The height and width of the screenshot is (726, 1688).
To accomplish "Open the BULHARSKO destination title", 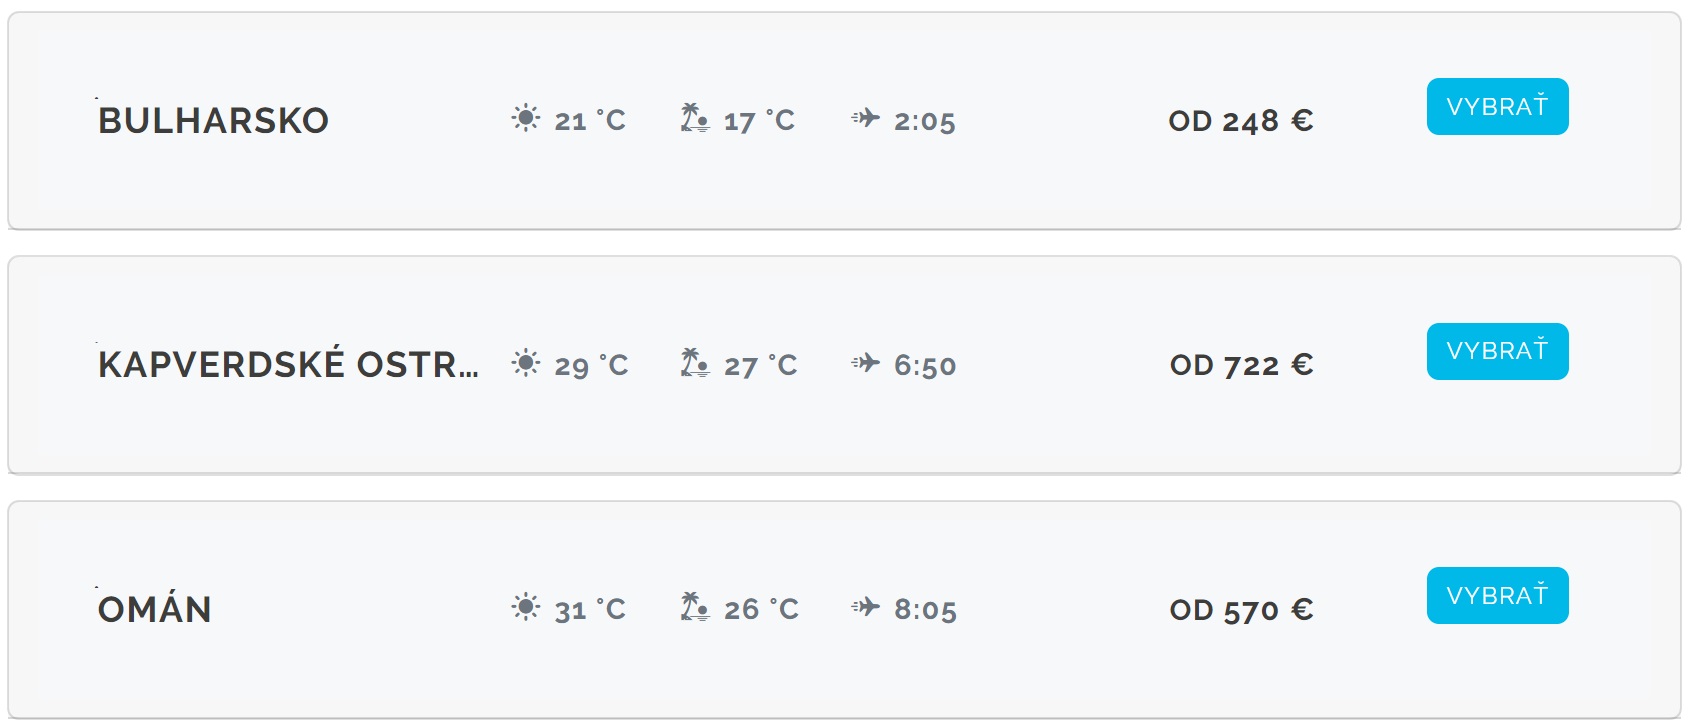I will pyautogui.click(x=213, y=121).
